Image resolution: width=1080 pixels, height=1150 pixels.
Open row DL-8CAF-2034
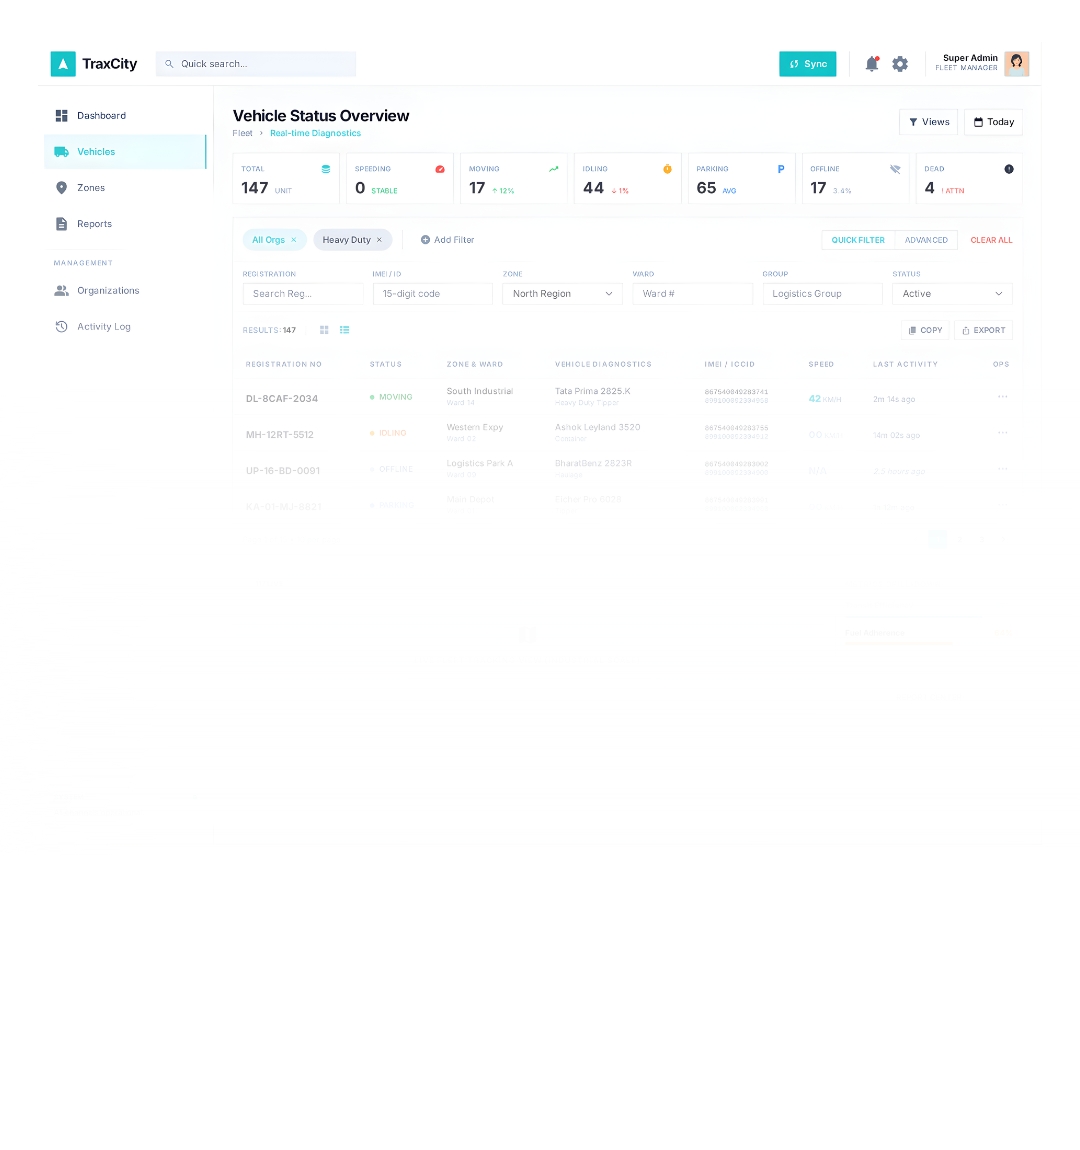click(627, 398)
